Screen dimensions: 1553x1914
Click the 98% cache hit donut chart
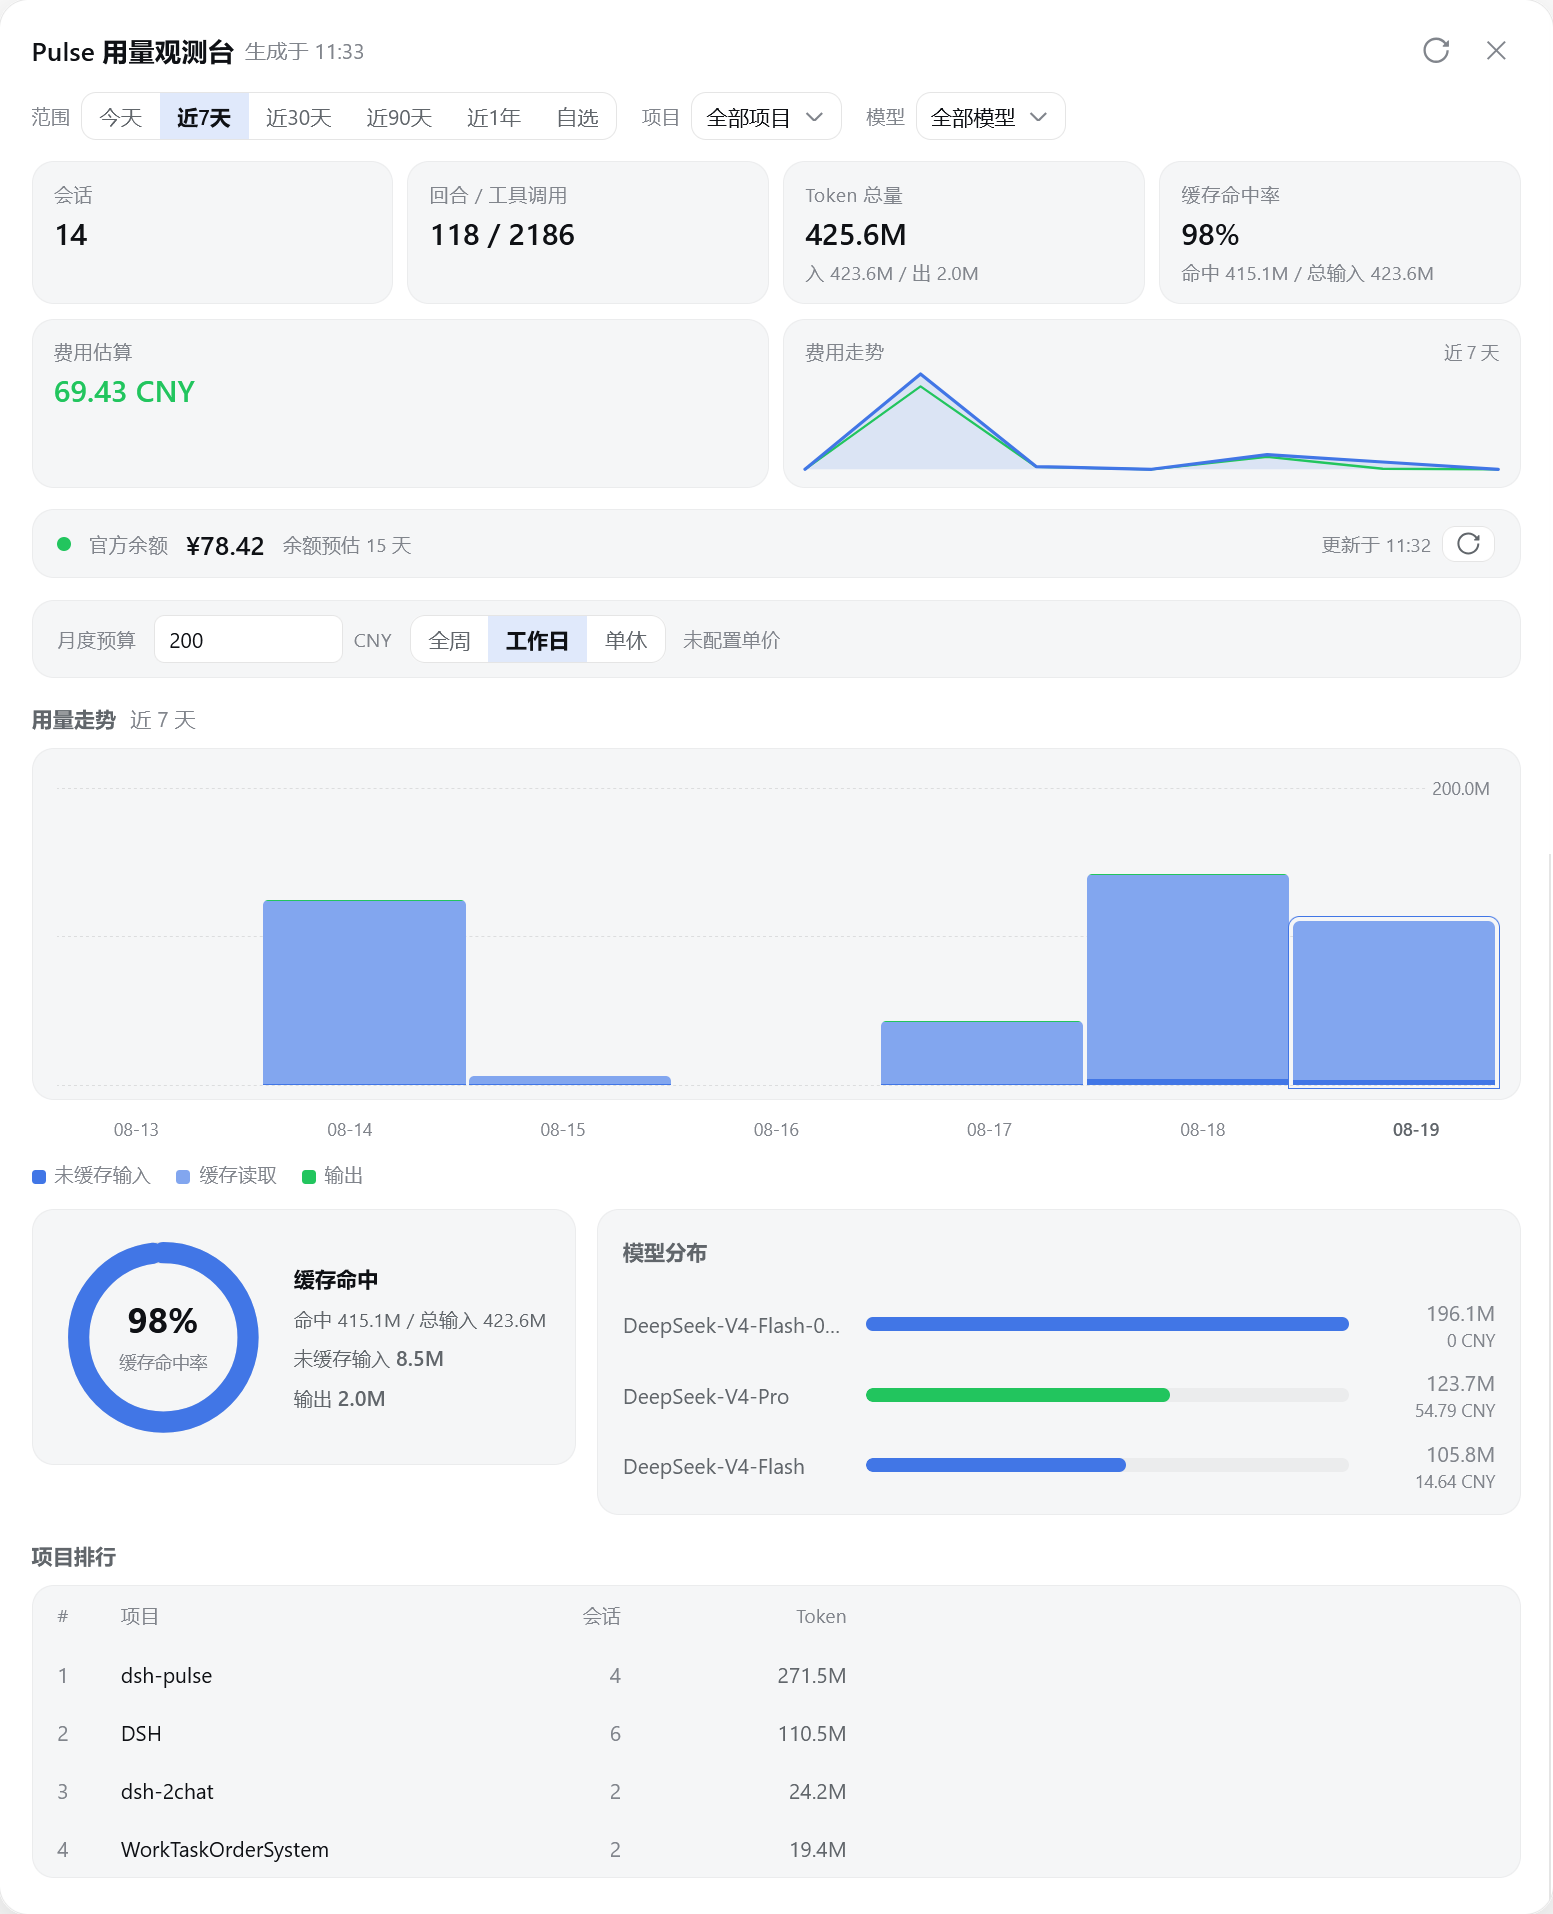(x=163, y=1337)
